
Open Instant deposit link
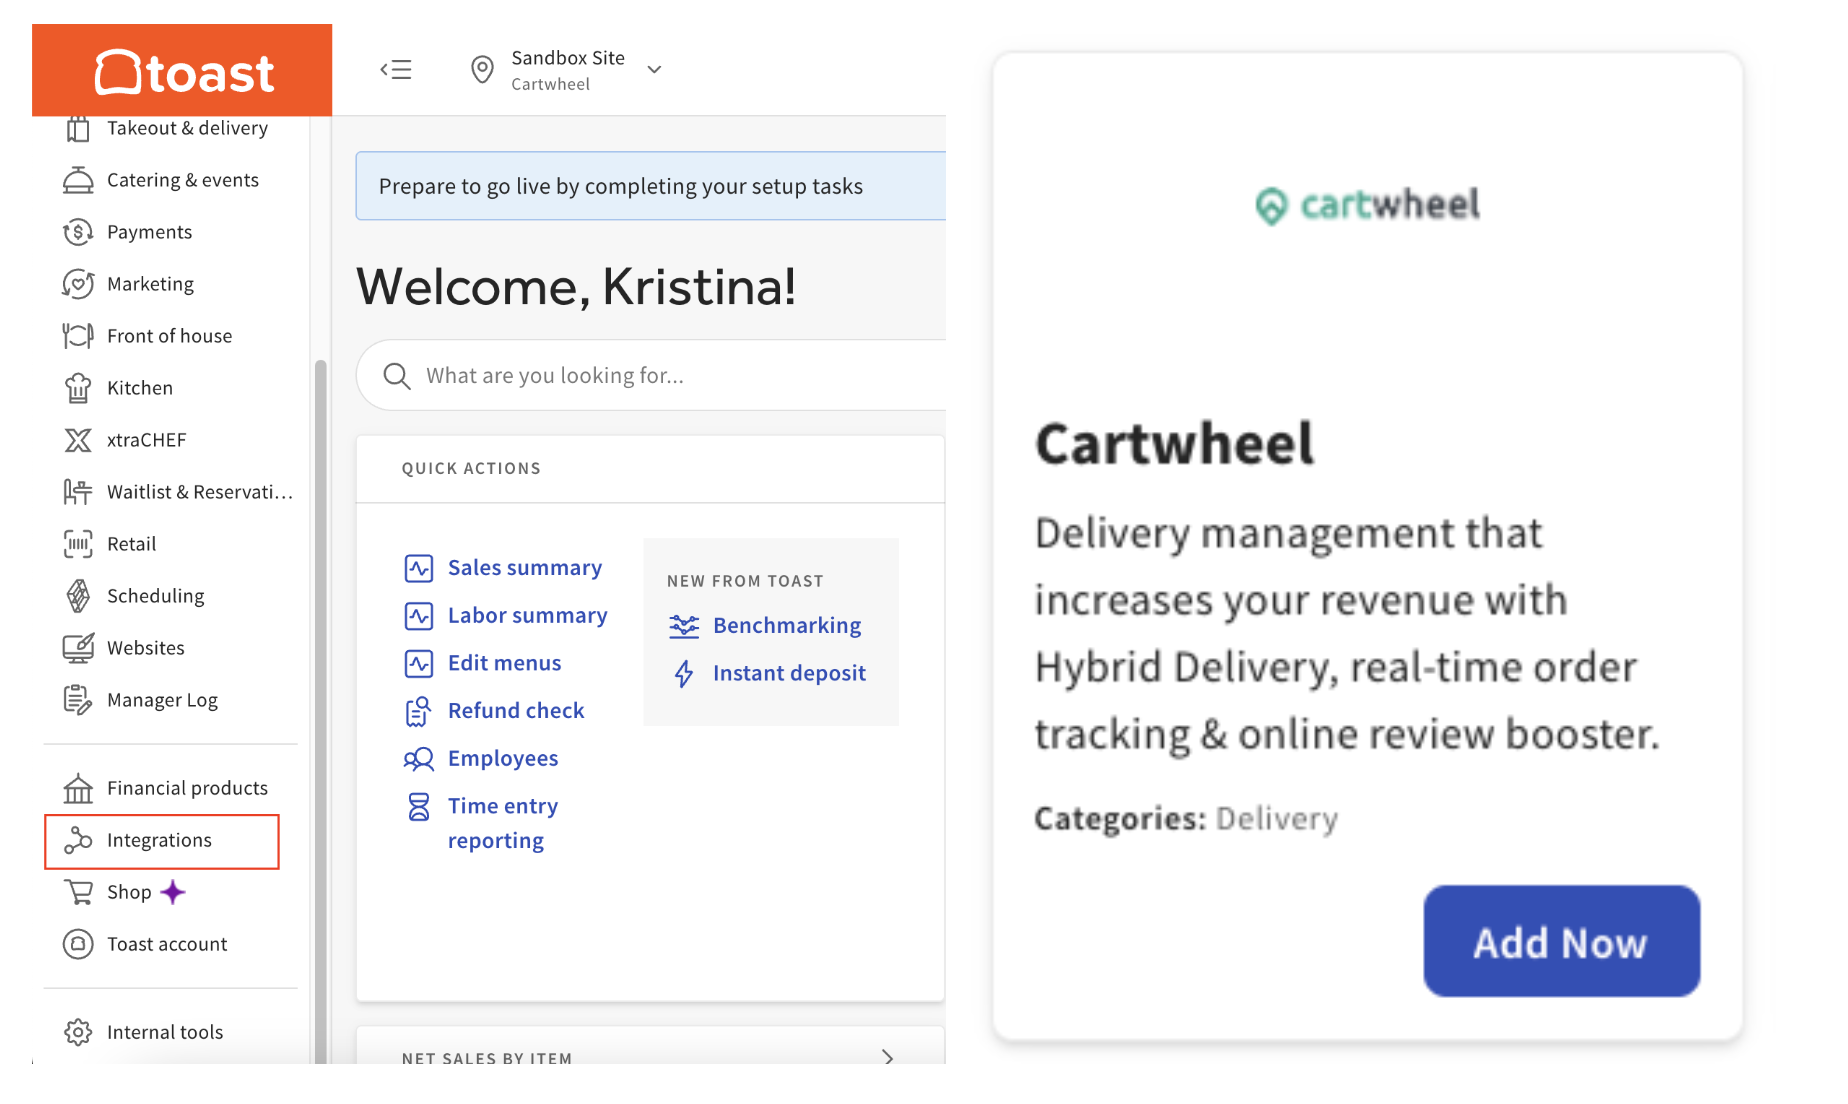click(x=789, y=674)
